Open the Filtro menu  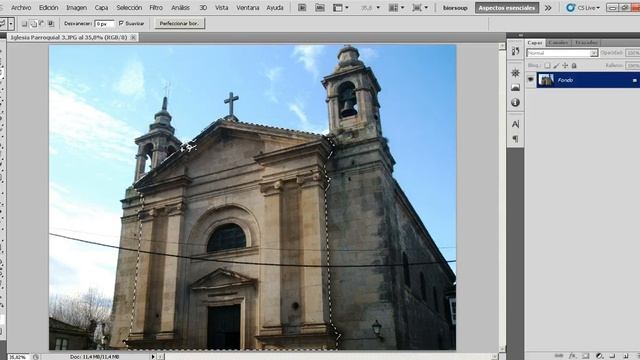tap(156, 7)
